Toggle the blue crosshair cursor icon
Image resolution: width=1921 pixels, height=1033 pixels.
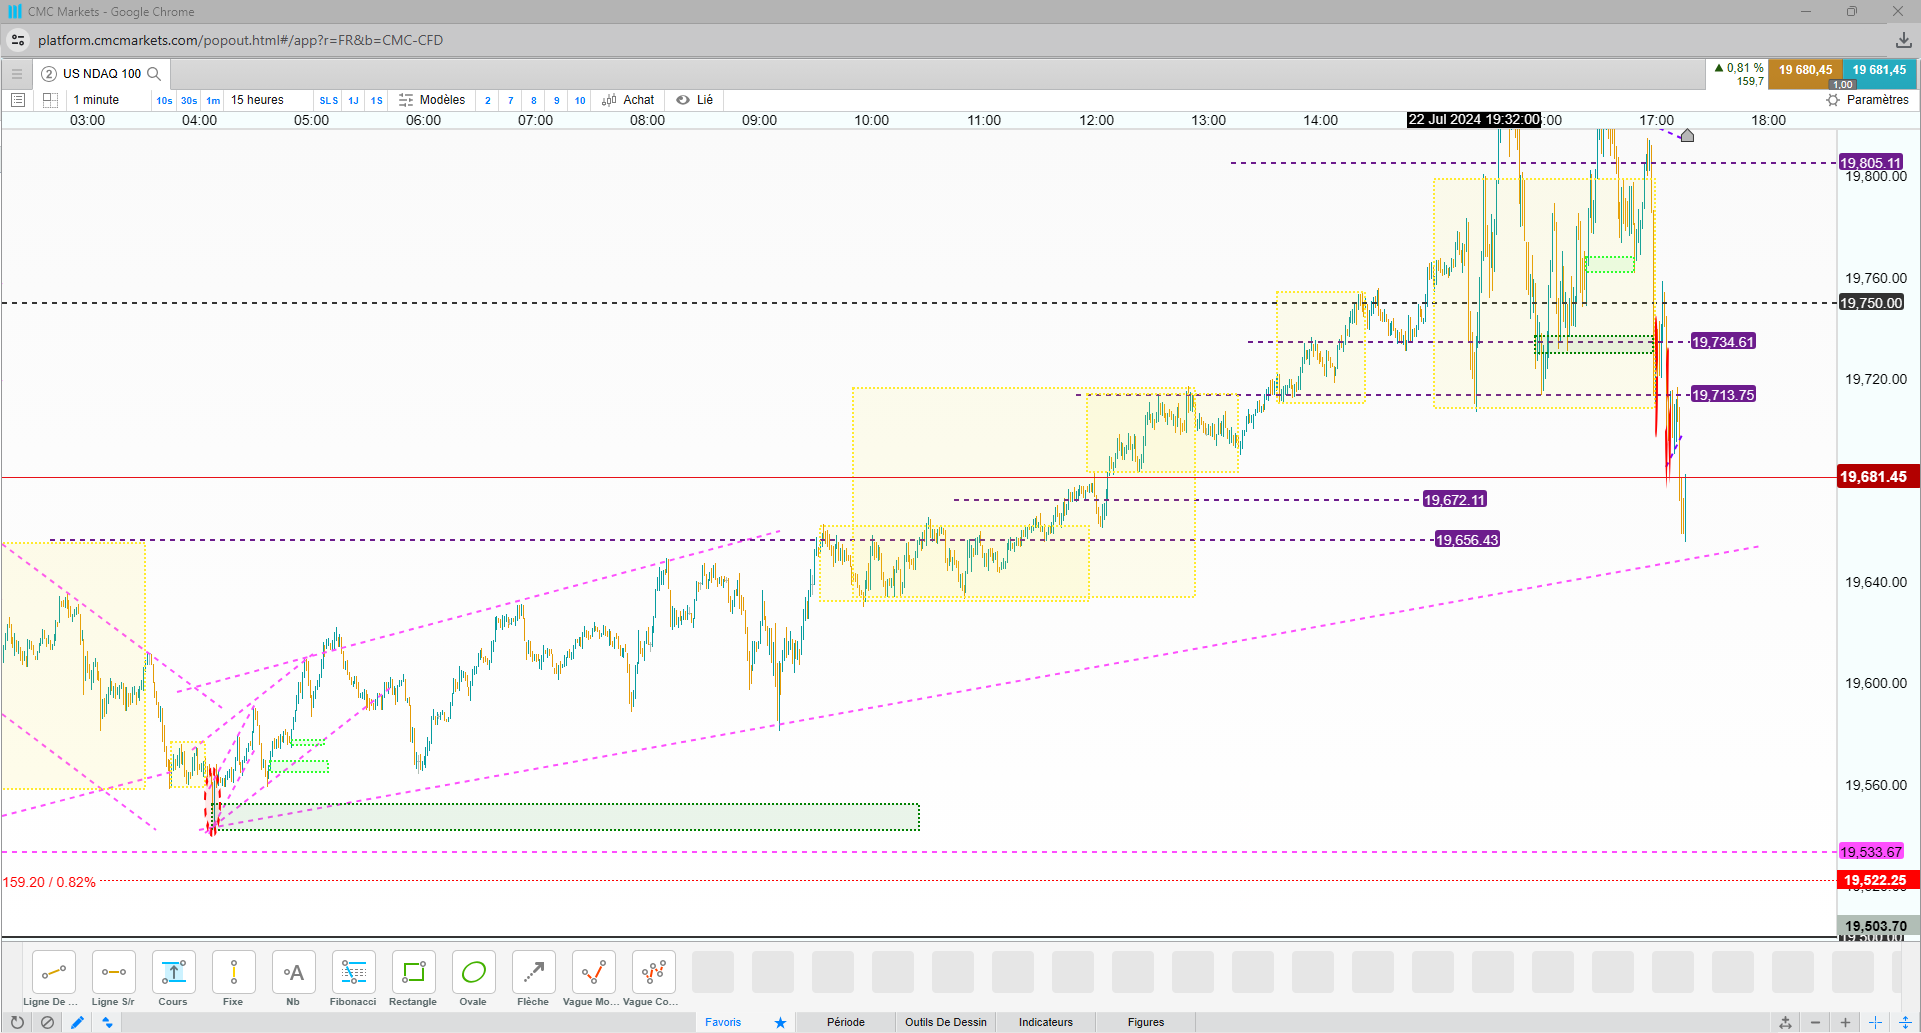[1875, 1022]
